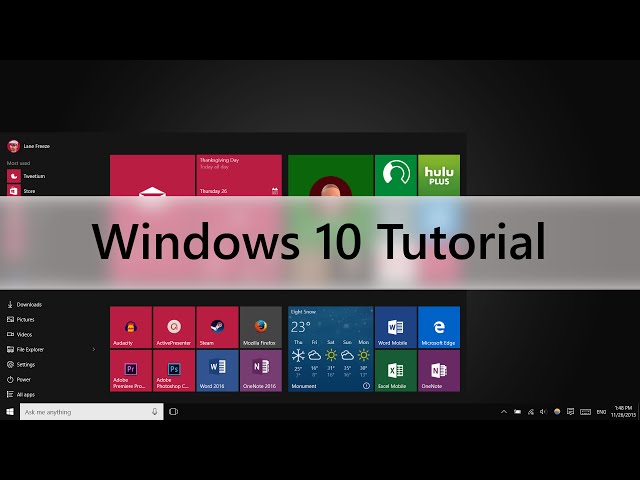The image size is (640, 480).
Task: Open the Weather tile showing 23°
Action: pyautogui.click(x=331, y=349)
